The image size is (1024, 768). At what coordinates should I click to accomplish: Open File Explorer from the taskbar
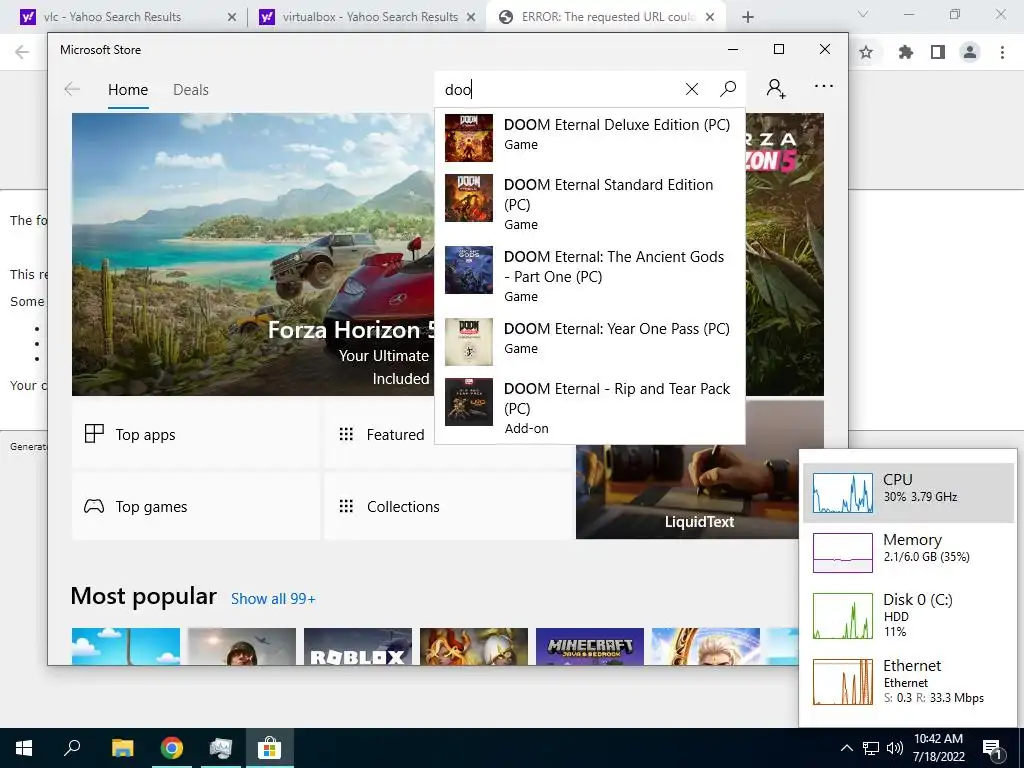coord(122,748)
